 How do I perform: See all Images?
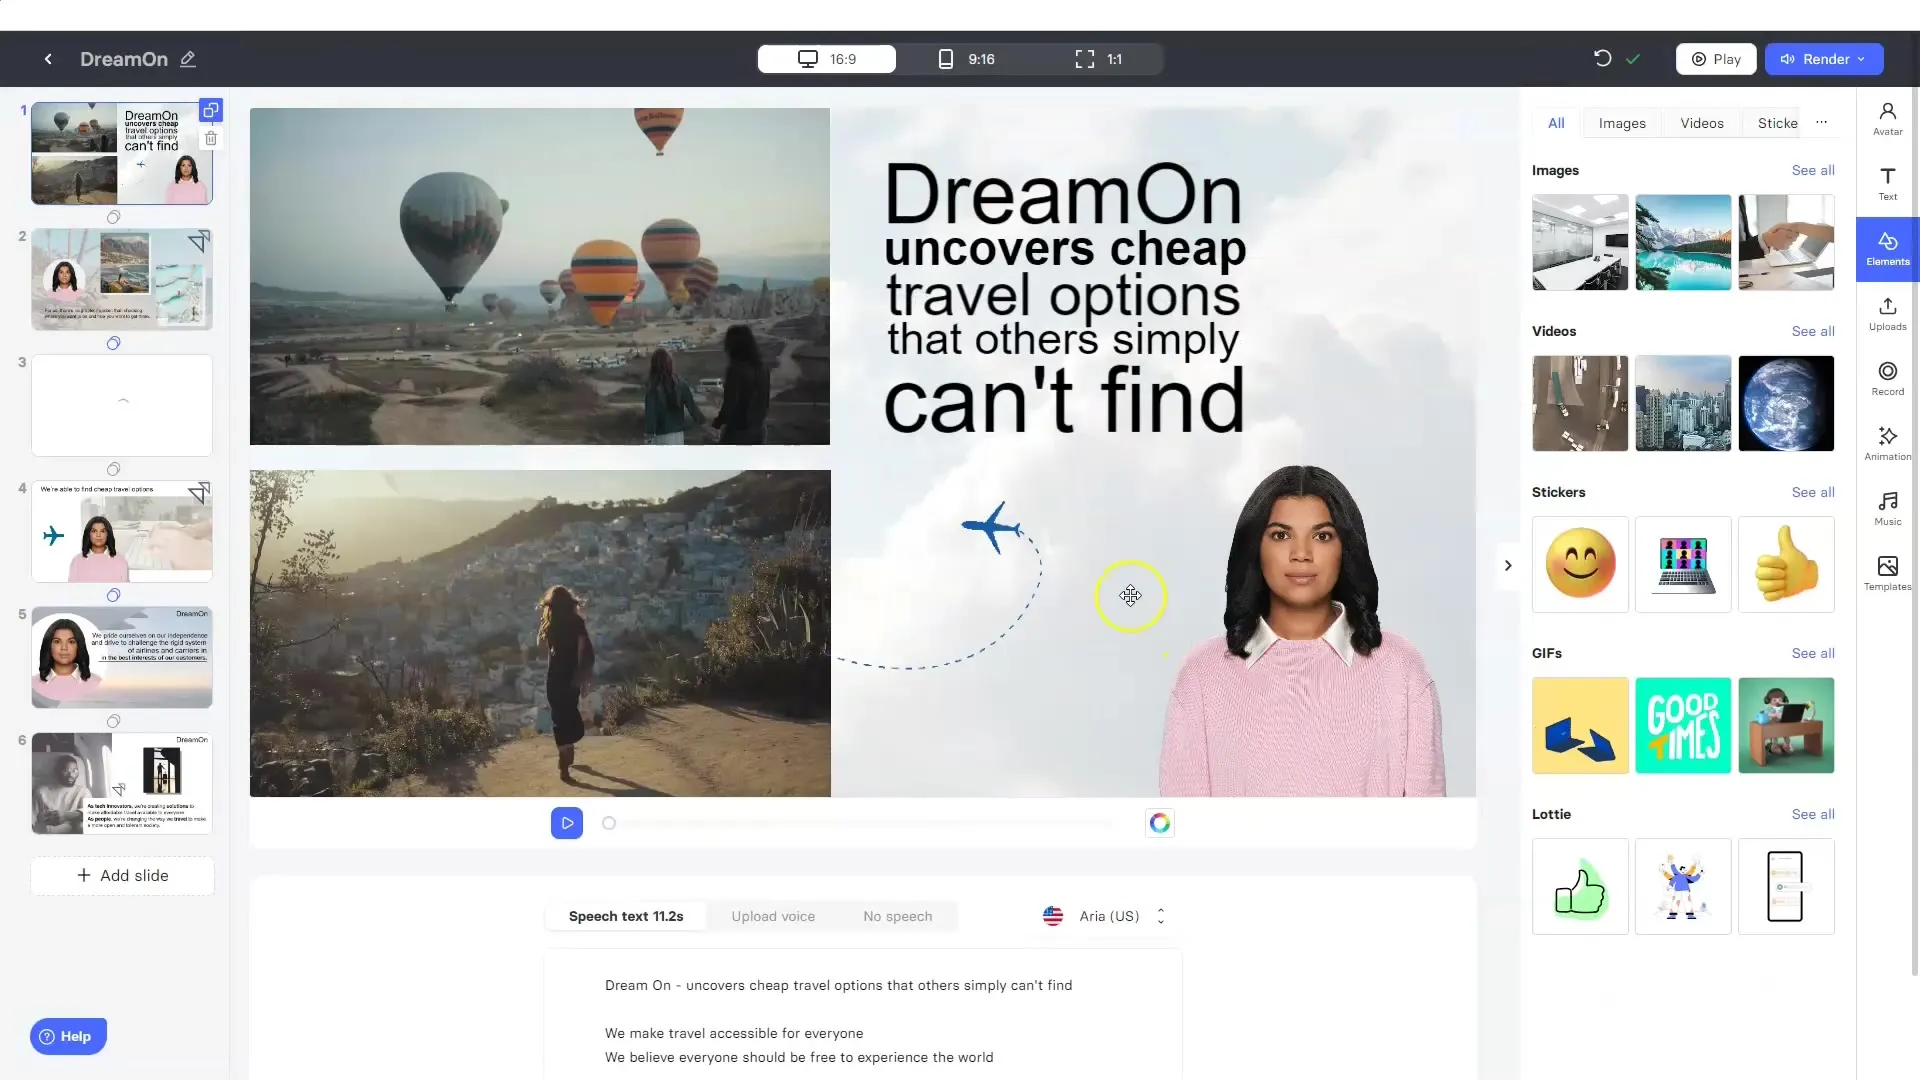point(1812,170)
